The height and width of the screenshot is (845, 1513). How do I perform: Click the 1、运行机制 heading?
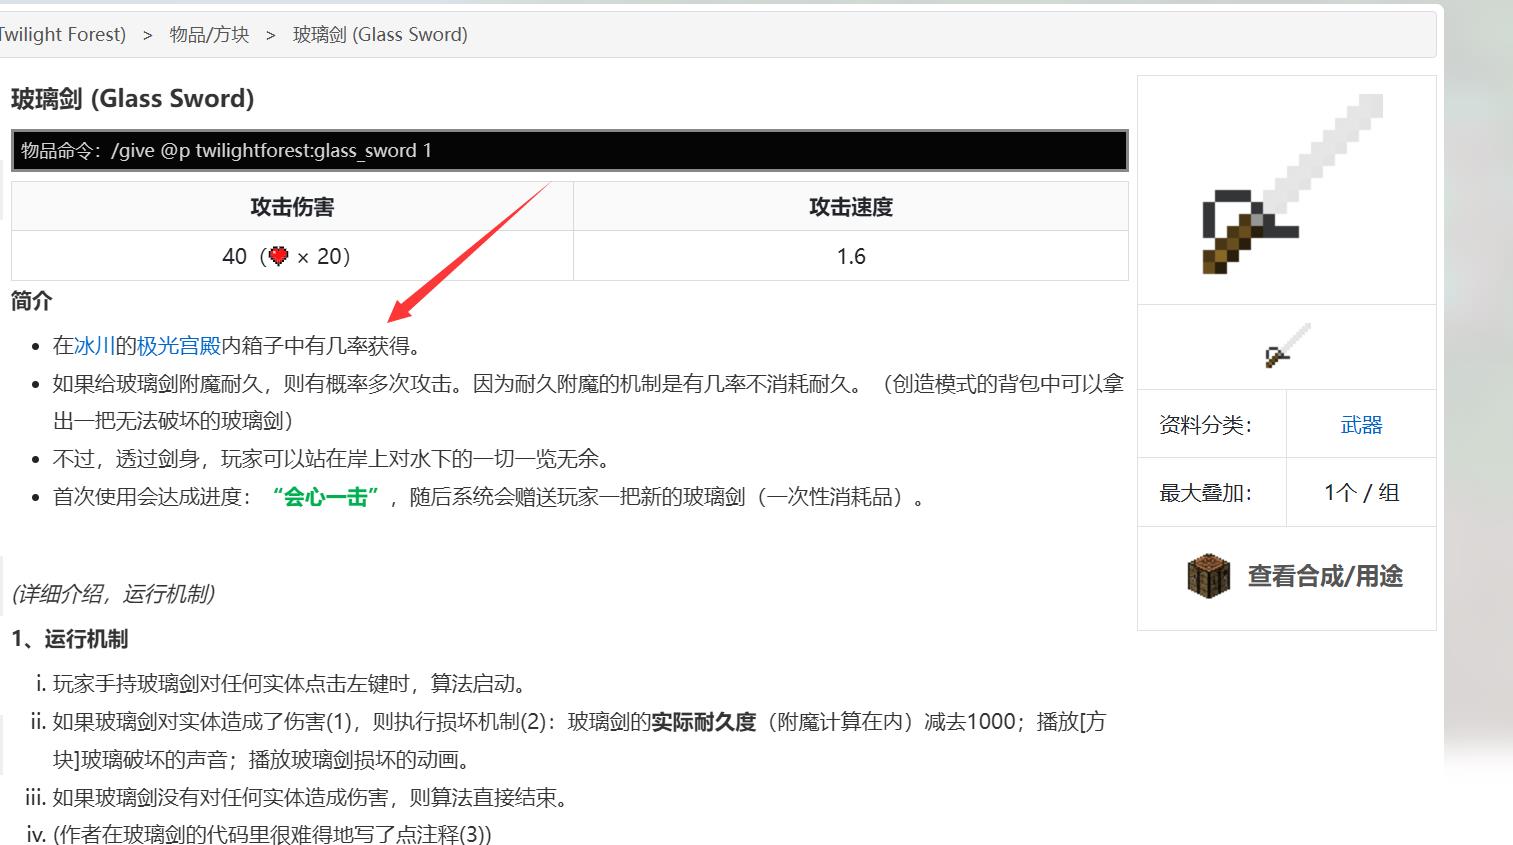click(70, 639)
